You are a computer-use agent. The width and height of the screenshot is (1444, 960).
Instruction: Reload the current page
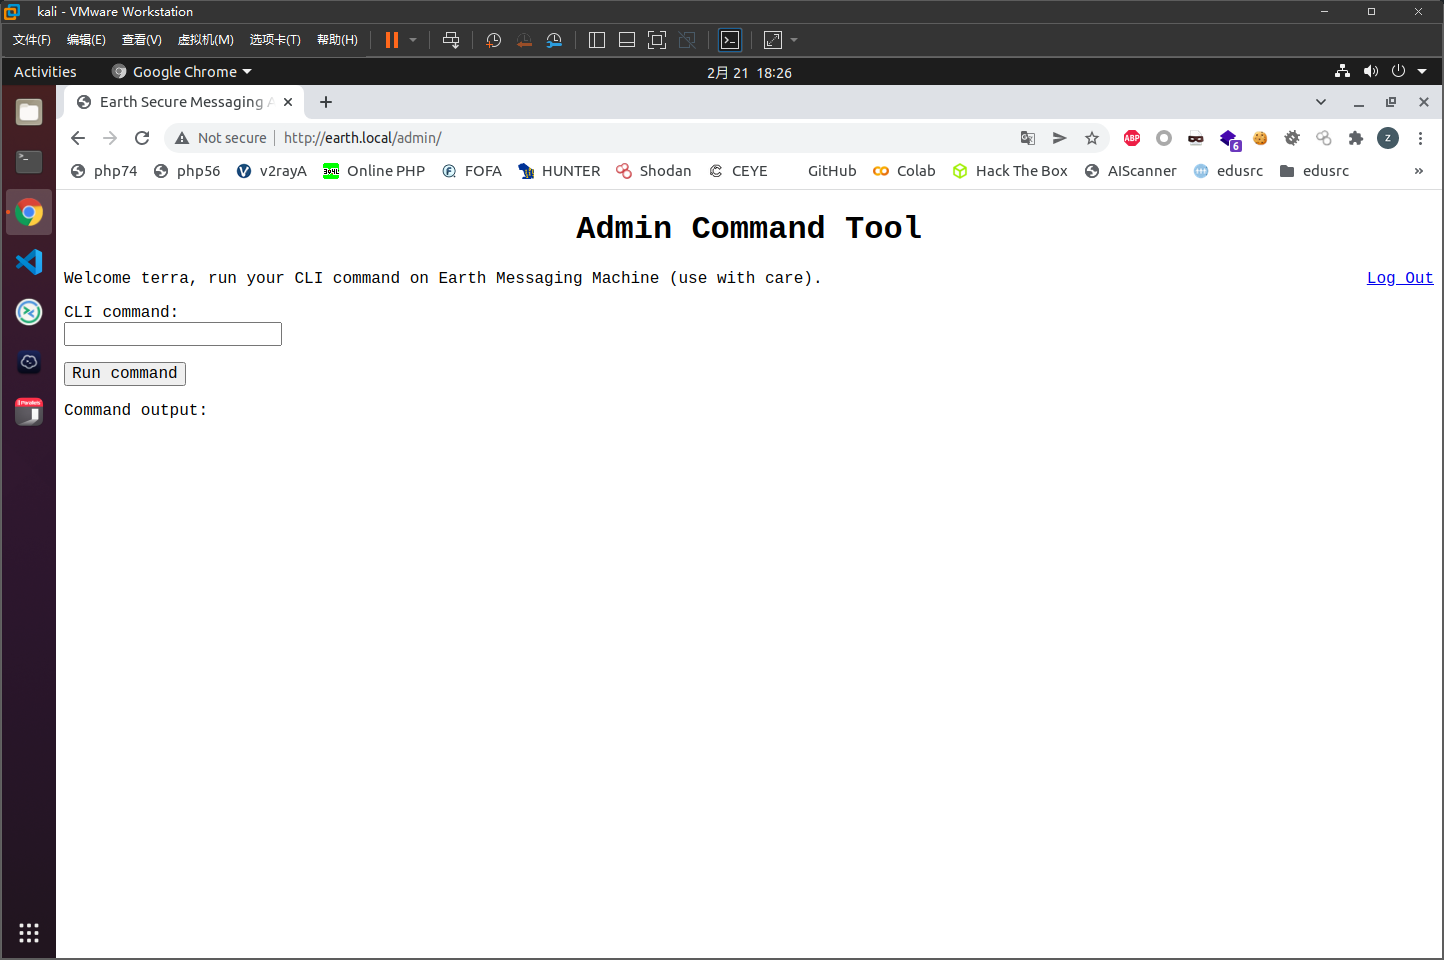pyautogui.click(x=142, y=138)
